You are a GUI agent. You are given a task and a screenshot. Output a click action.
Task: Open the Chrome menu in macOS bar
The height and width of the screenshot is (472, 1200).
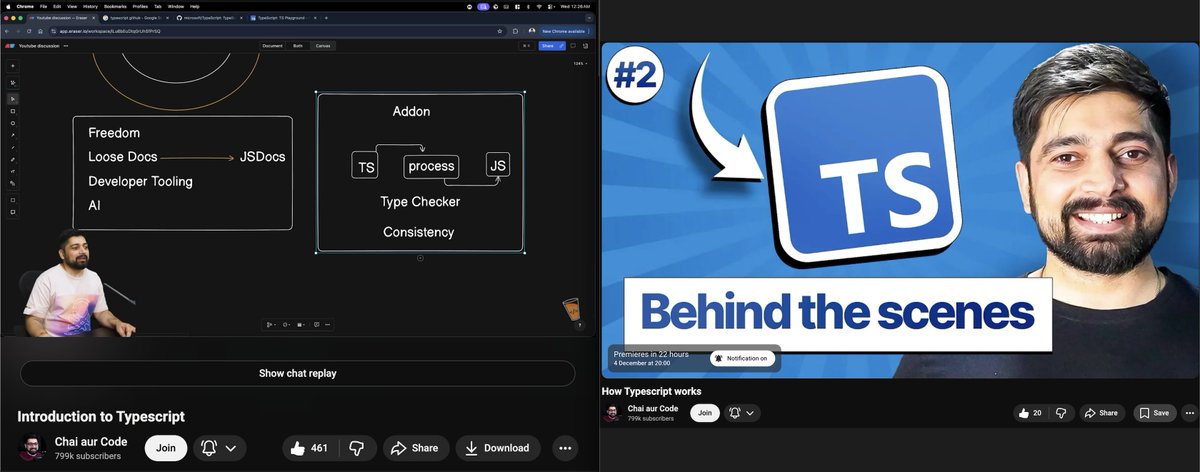25,6
